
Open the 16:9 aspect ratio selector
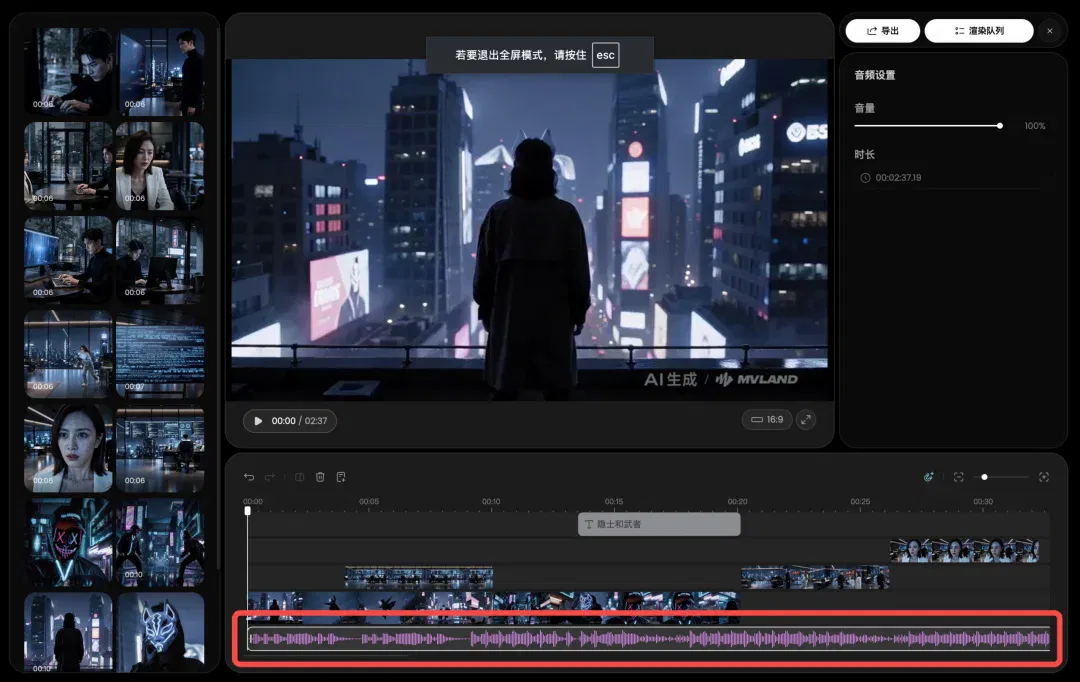click(x=767, y=420)
